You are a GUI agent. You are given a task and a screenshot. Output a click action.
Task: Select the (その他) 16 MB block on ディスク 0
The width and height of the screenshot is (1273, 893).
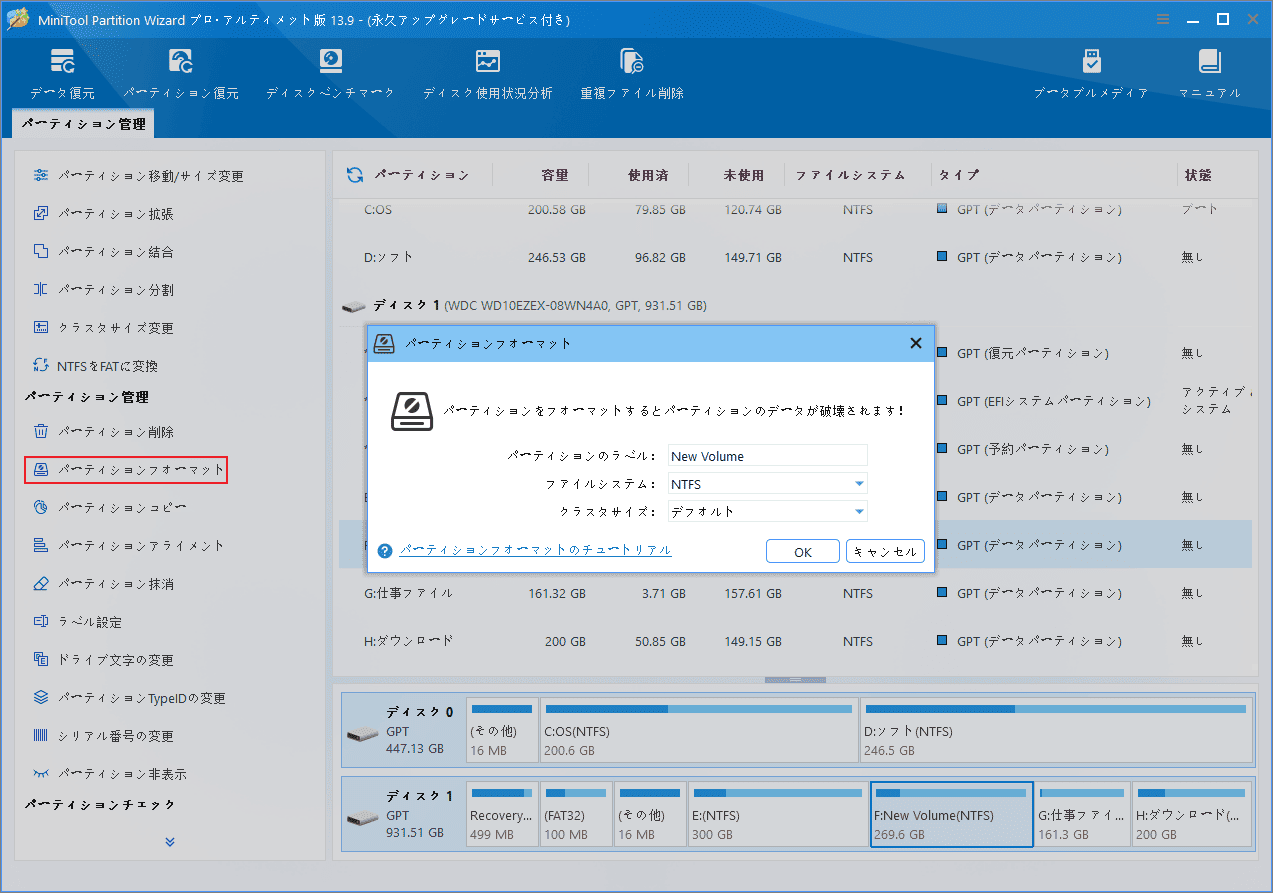[503, 730]
